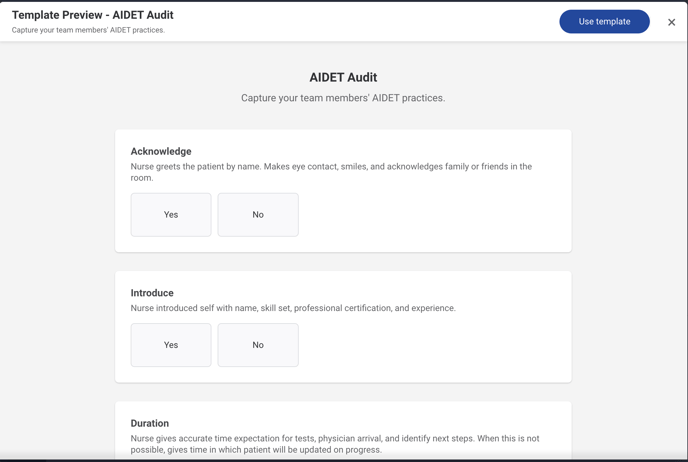Choose No under the Introduce question
This screenshot has height=462, width=688.
point(258,345)
